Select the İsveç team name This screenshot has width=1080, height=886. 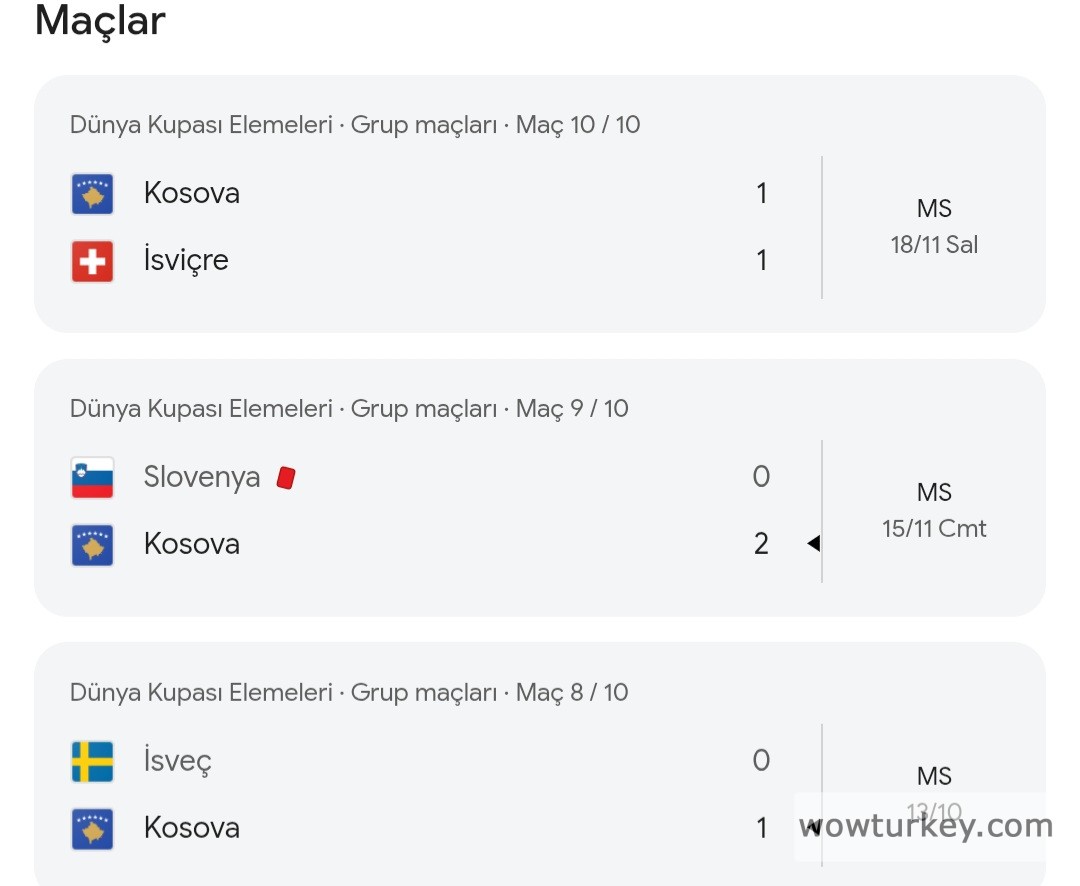click(178, 762)
